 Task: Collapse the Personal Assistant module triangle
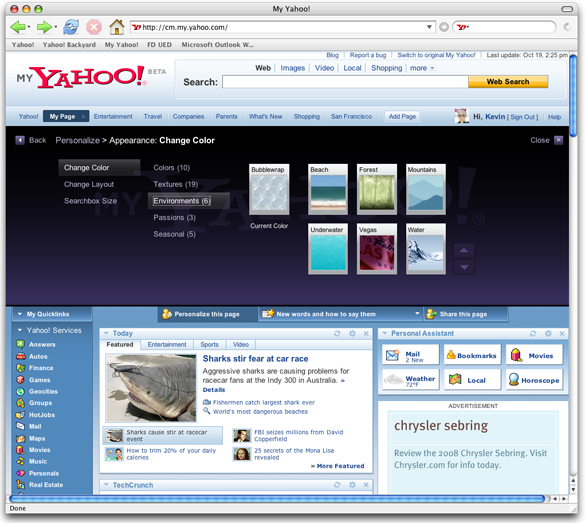click(x=385, y=333)
